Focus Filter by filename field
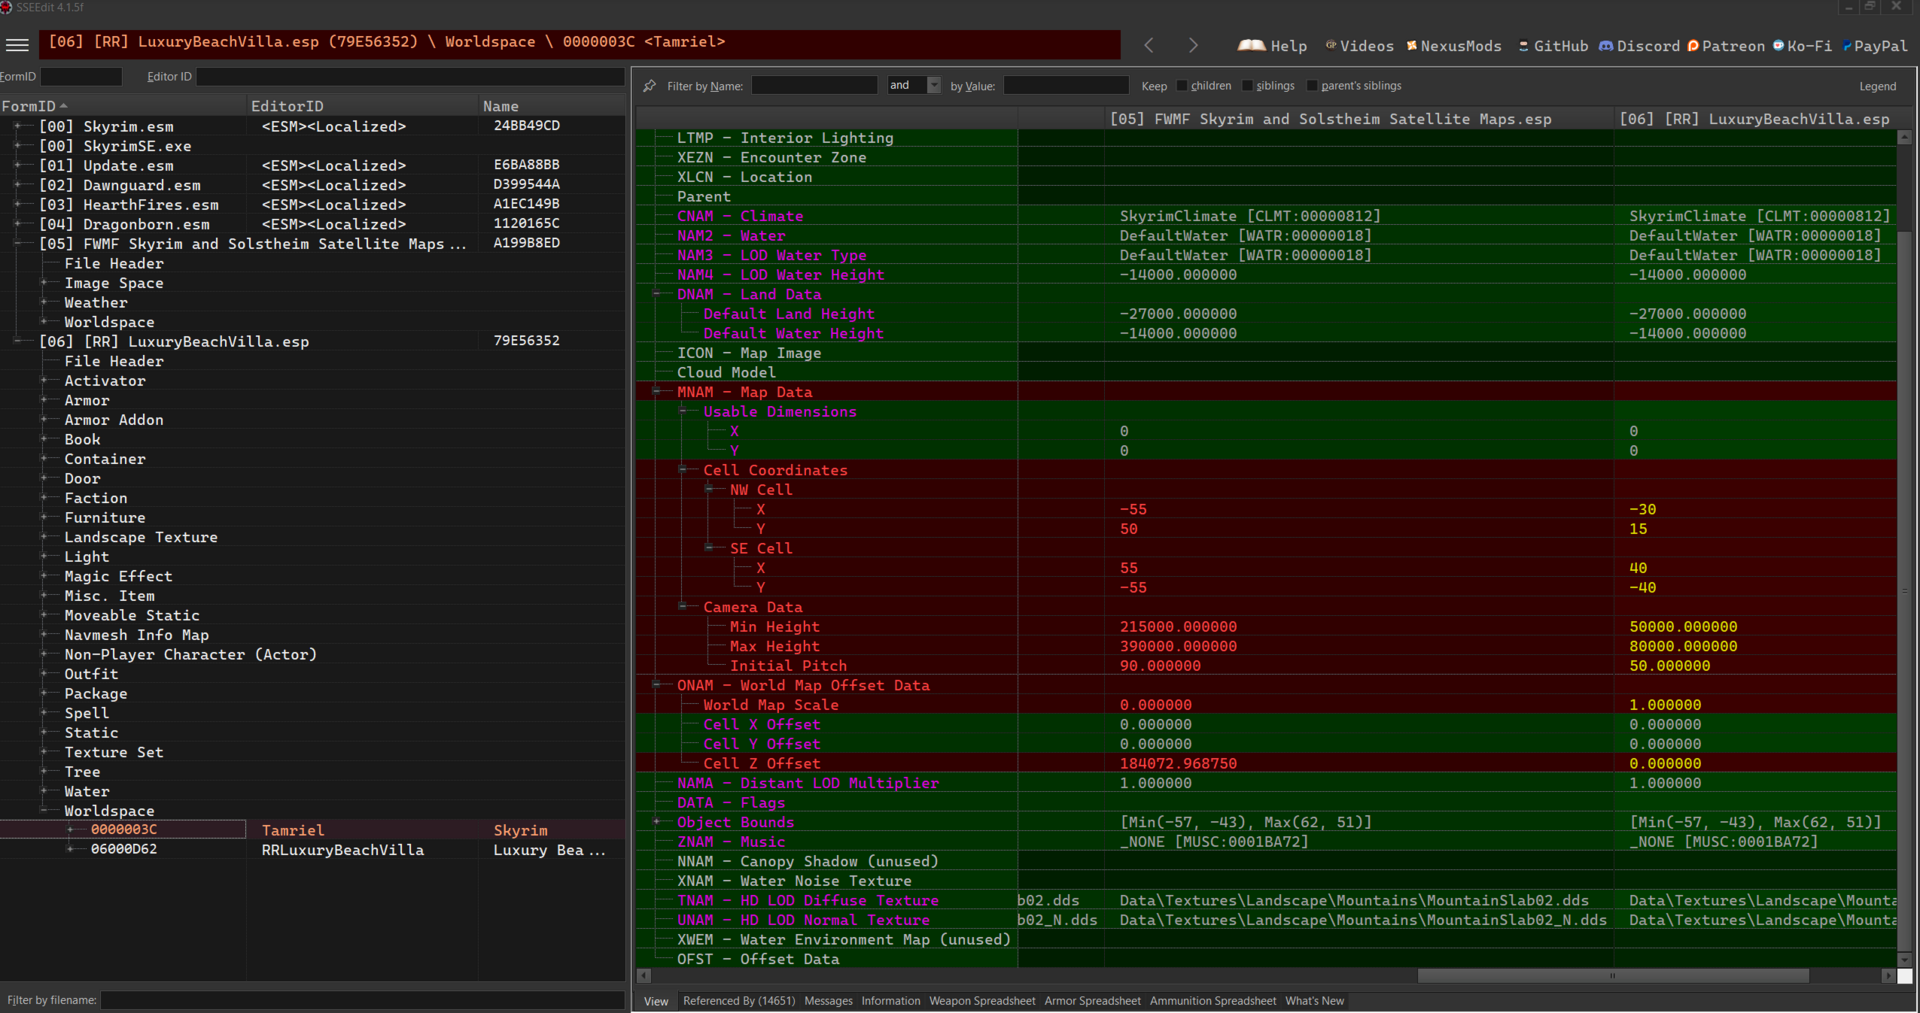 (x=362, y=1000)
